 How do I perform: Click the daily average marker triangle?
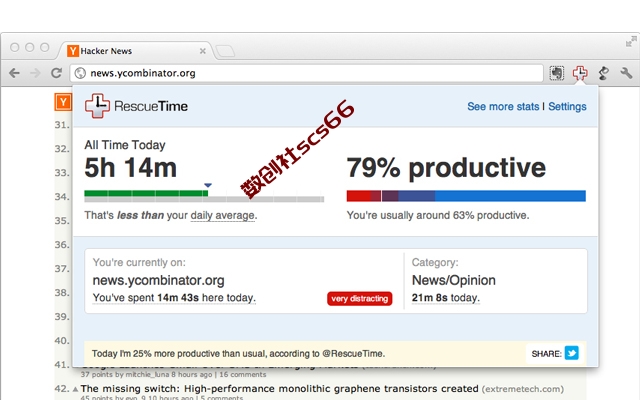tap(208, 185)
